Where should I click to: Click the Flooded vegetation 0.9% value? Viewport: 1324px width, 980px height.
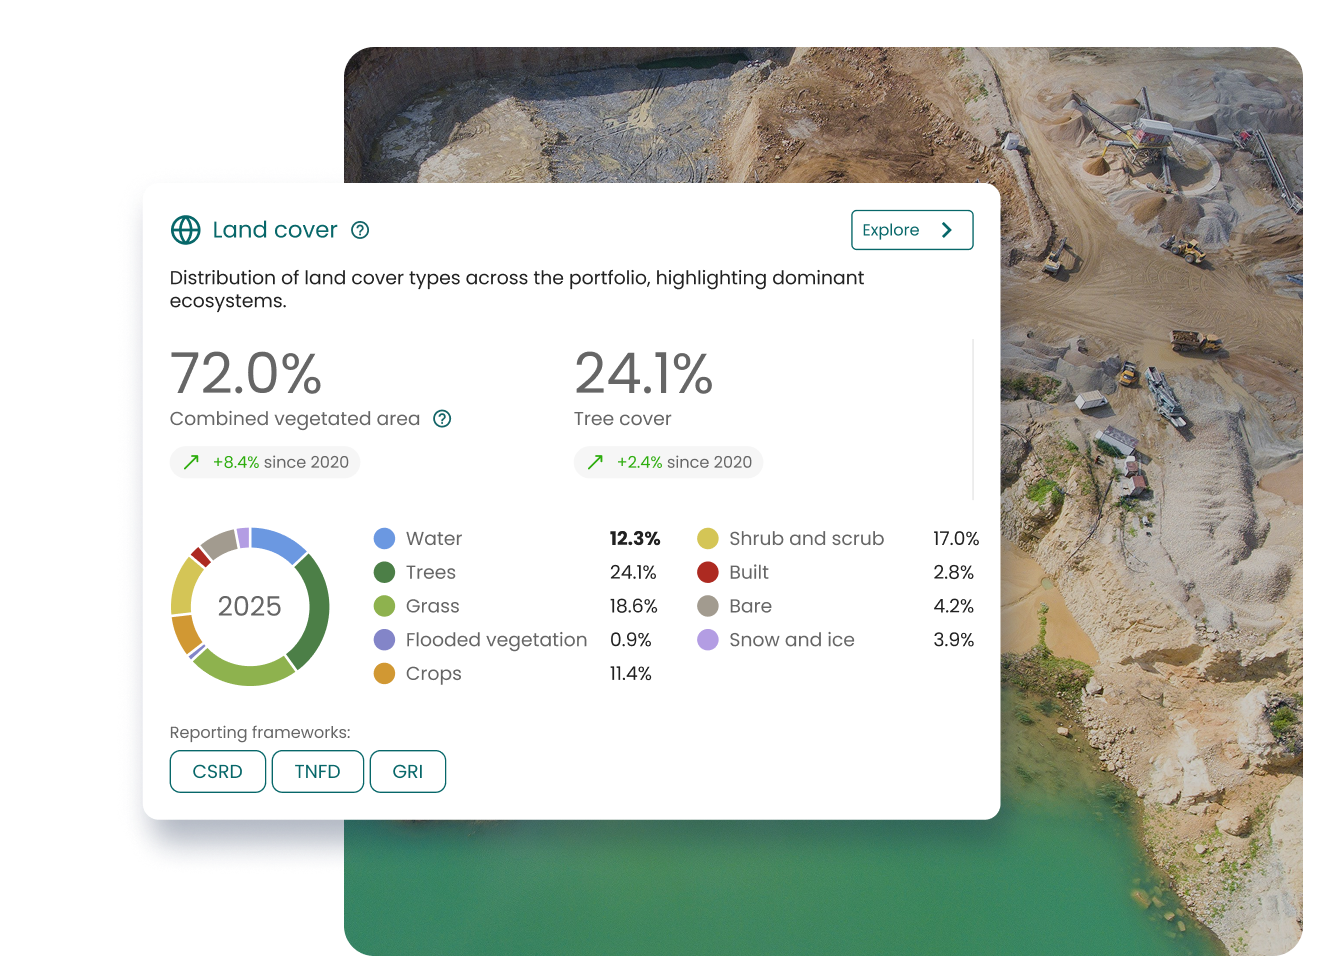(631, 640)
